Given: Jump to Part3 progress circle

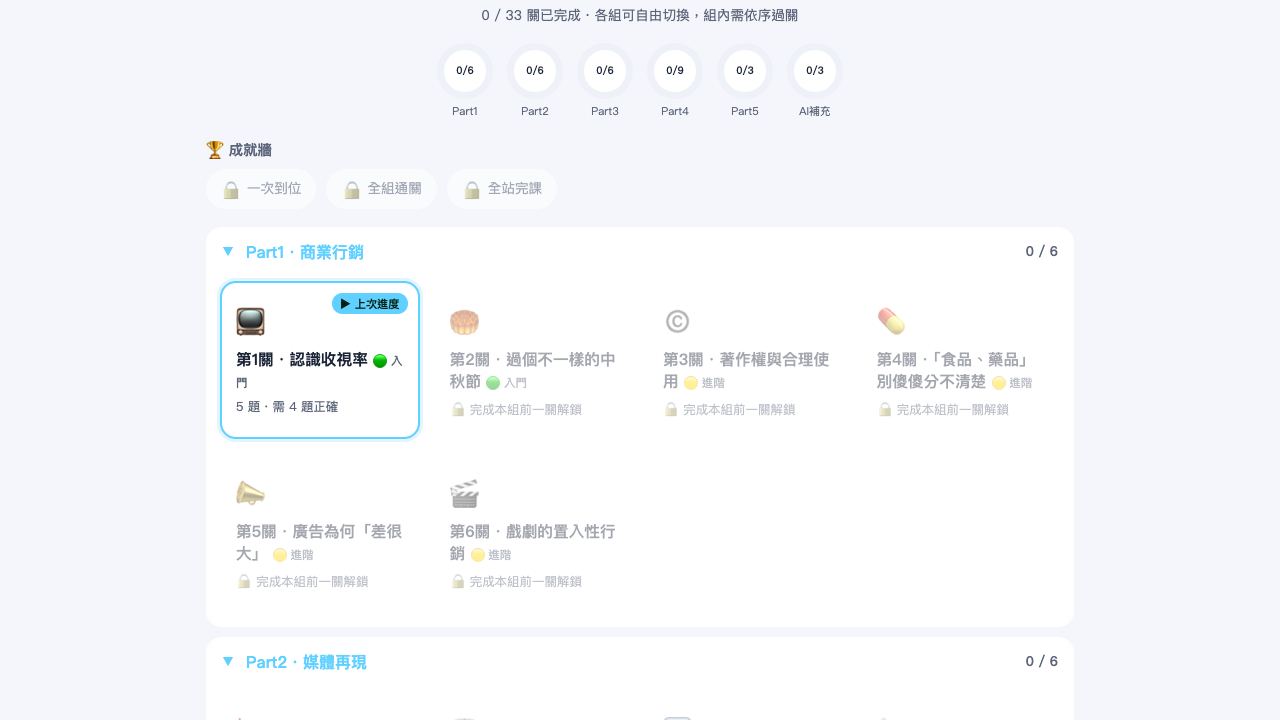Looking at the screenshot, I should 605,71.
